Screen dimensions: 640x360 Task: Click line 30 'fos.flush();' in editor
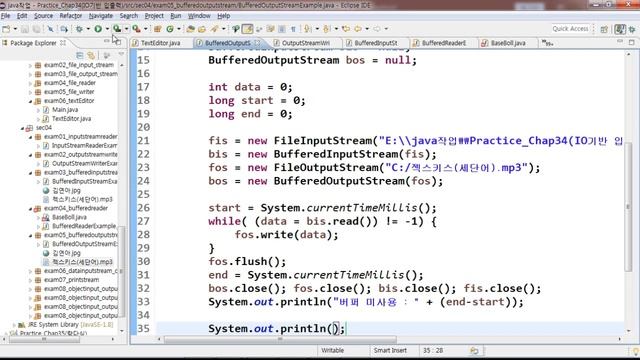(247, 261)
